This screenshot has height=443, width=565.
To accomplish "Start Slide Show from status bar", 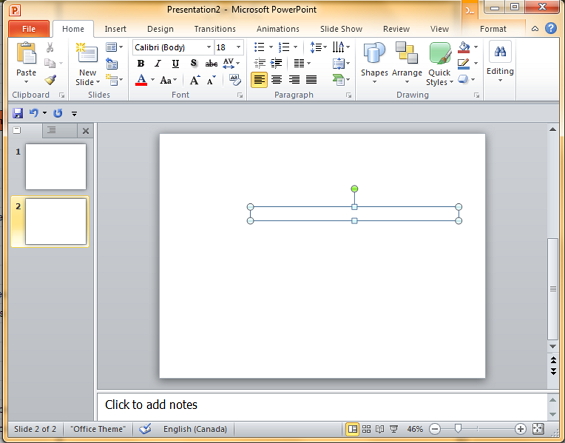I will point(394,429).
